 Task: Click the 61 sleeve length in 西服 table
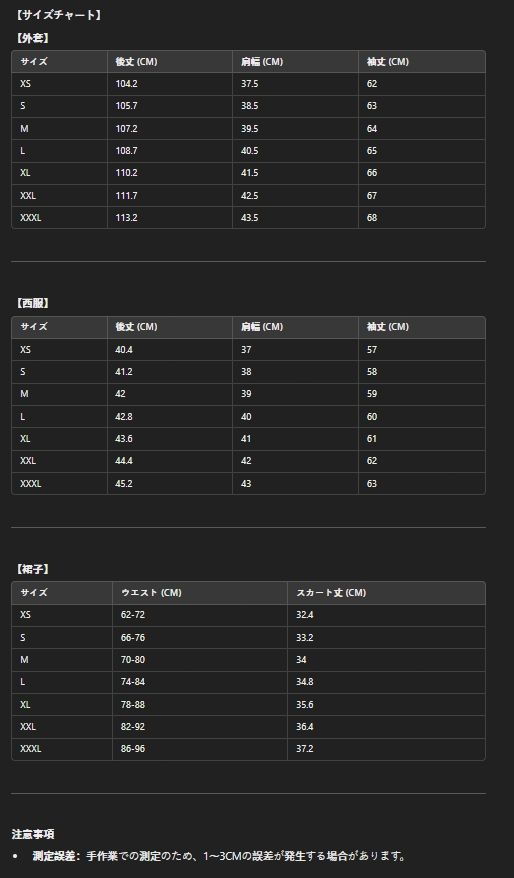(x=372, y=439)
